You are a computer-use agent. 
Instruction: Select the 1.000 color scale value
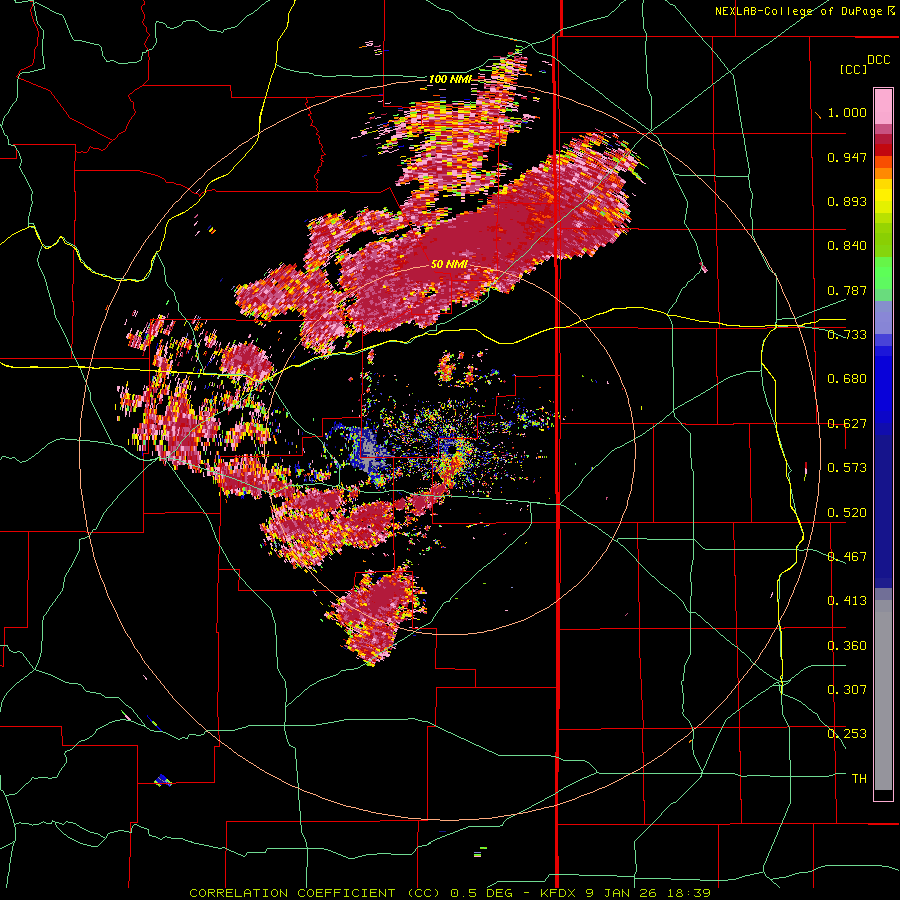click(x=847, y=112)
